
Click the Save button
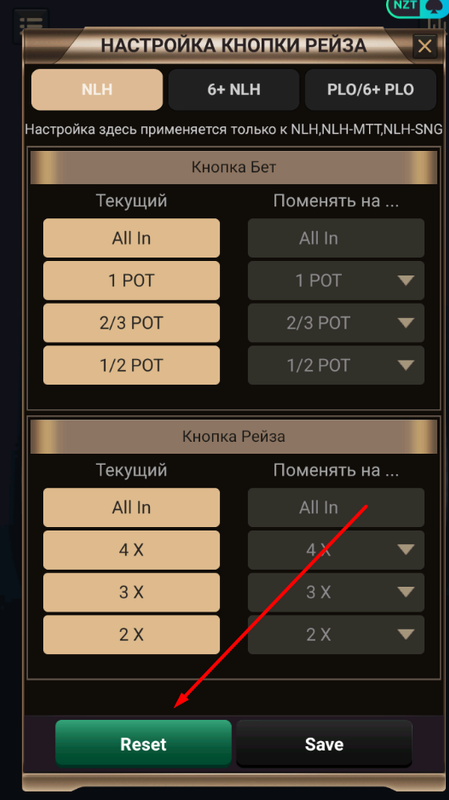[x=324, y=743]
